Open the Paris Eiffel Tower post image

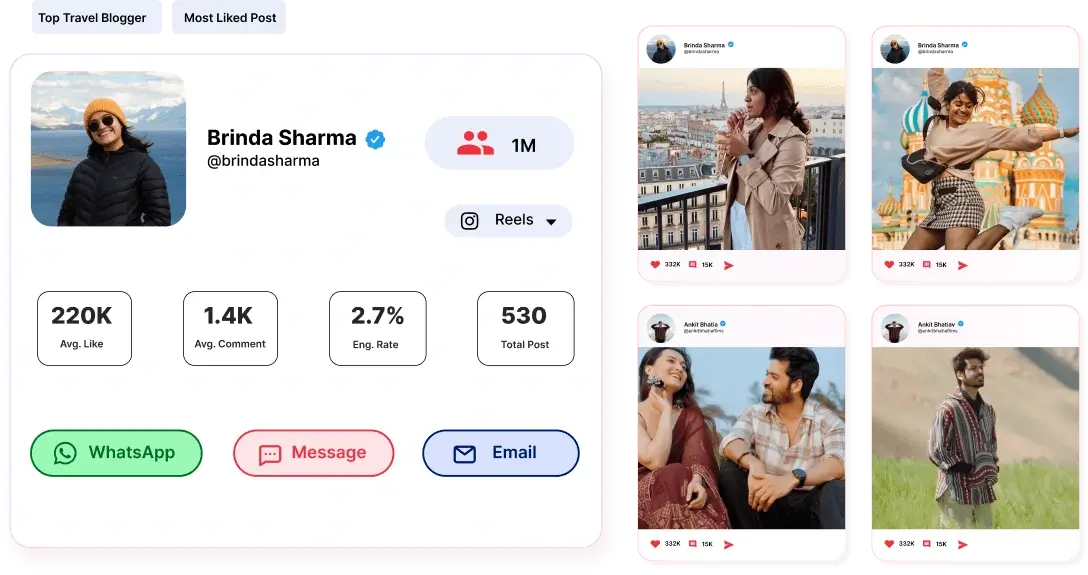(x=741, y=159)
